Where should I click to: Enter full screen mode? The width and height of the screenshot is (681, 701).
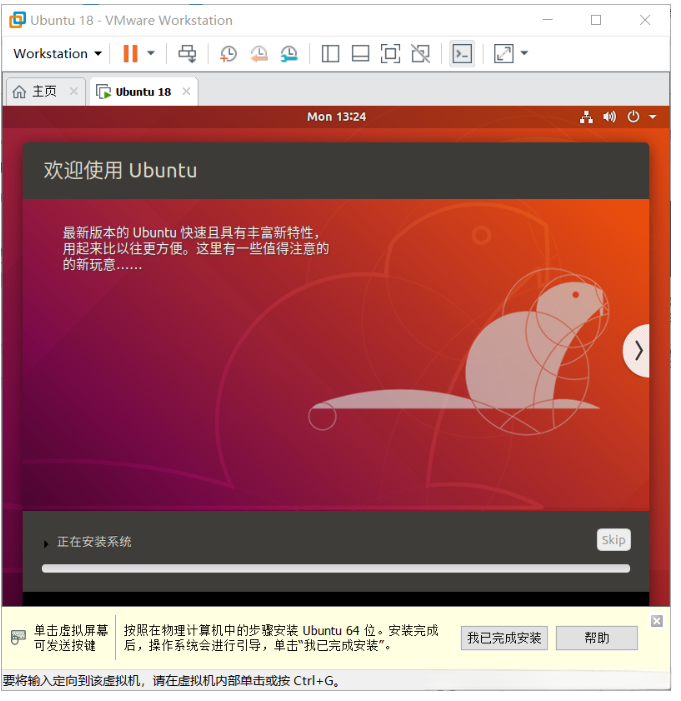coord(390,54)
